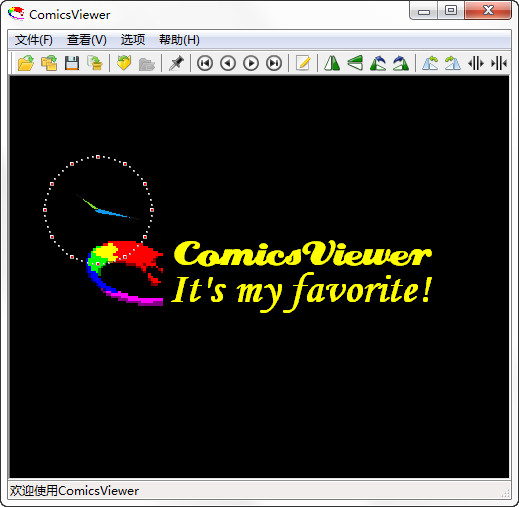This screenshot has width=519, height=507.
Task: Click the notepad edit icon
Action: (x=303, y=63)
